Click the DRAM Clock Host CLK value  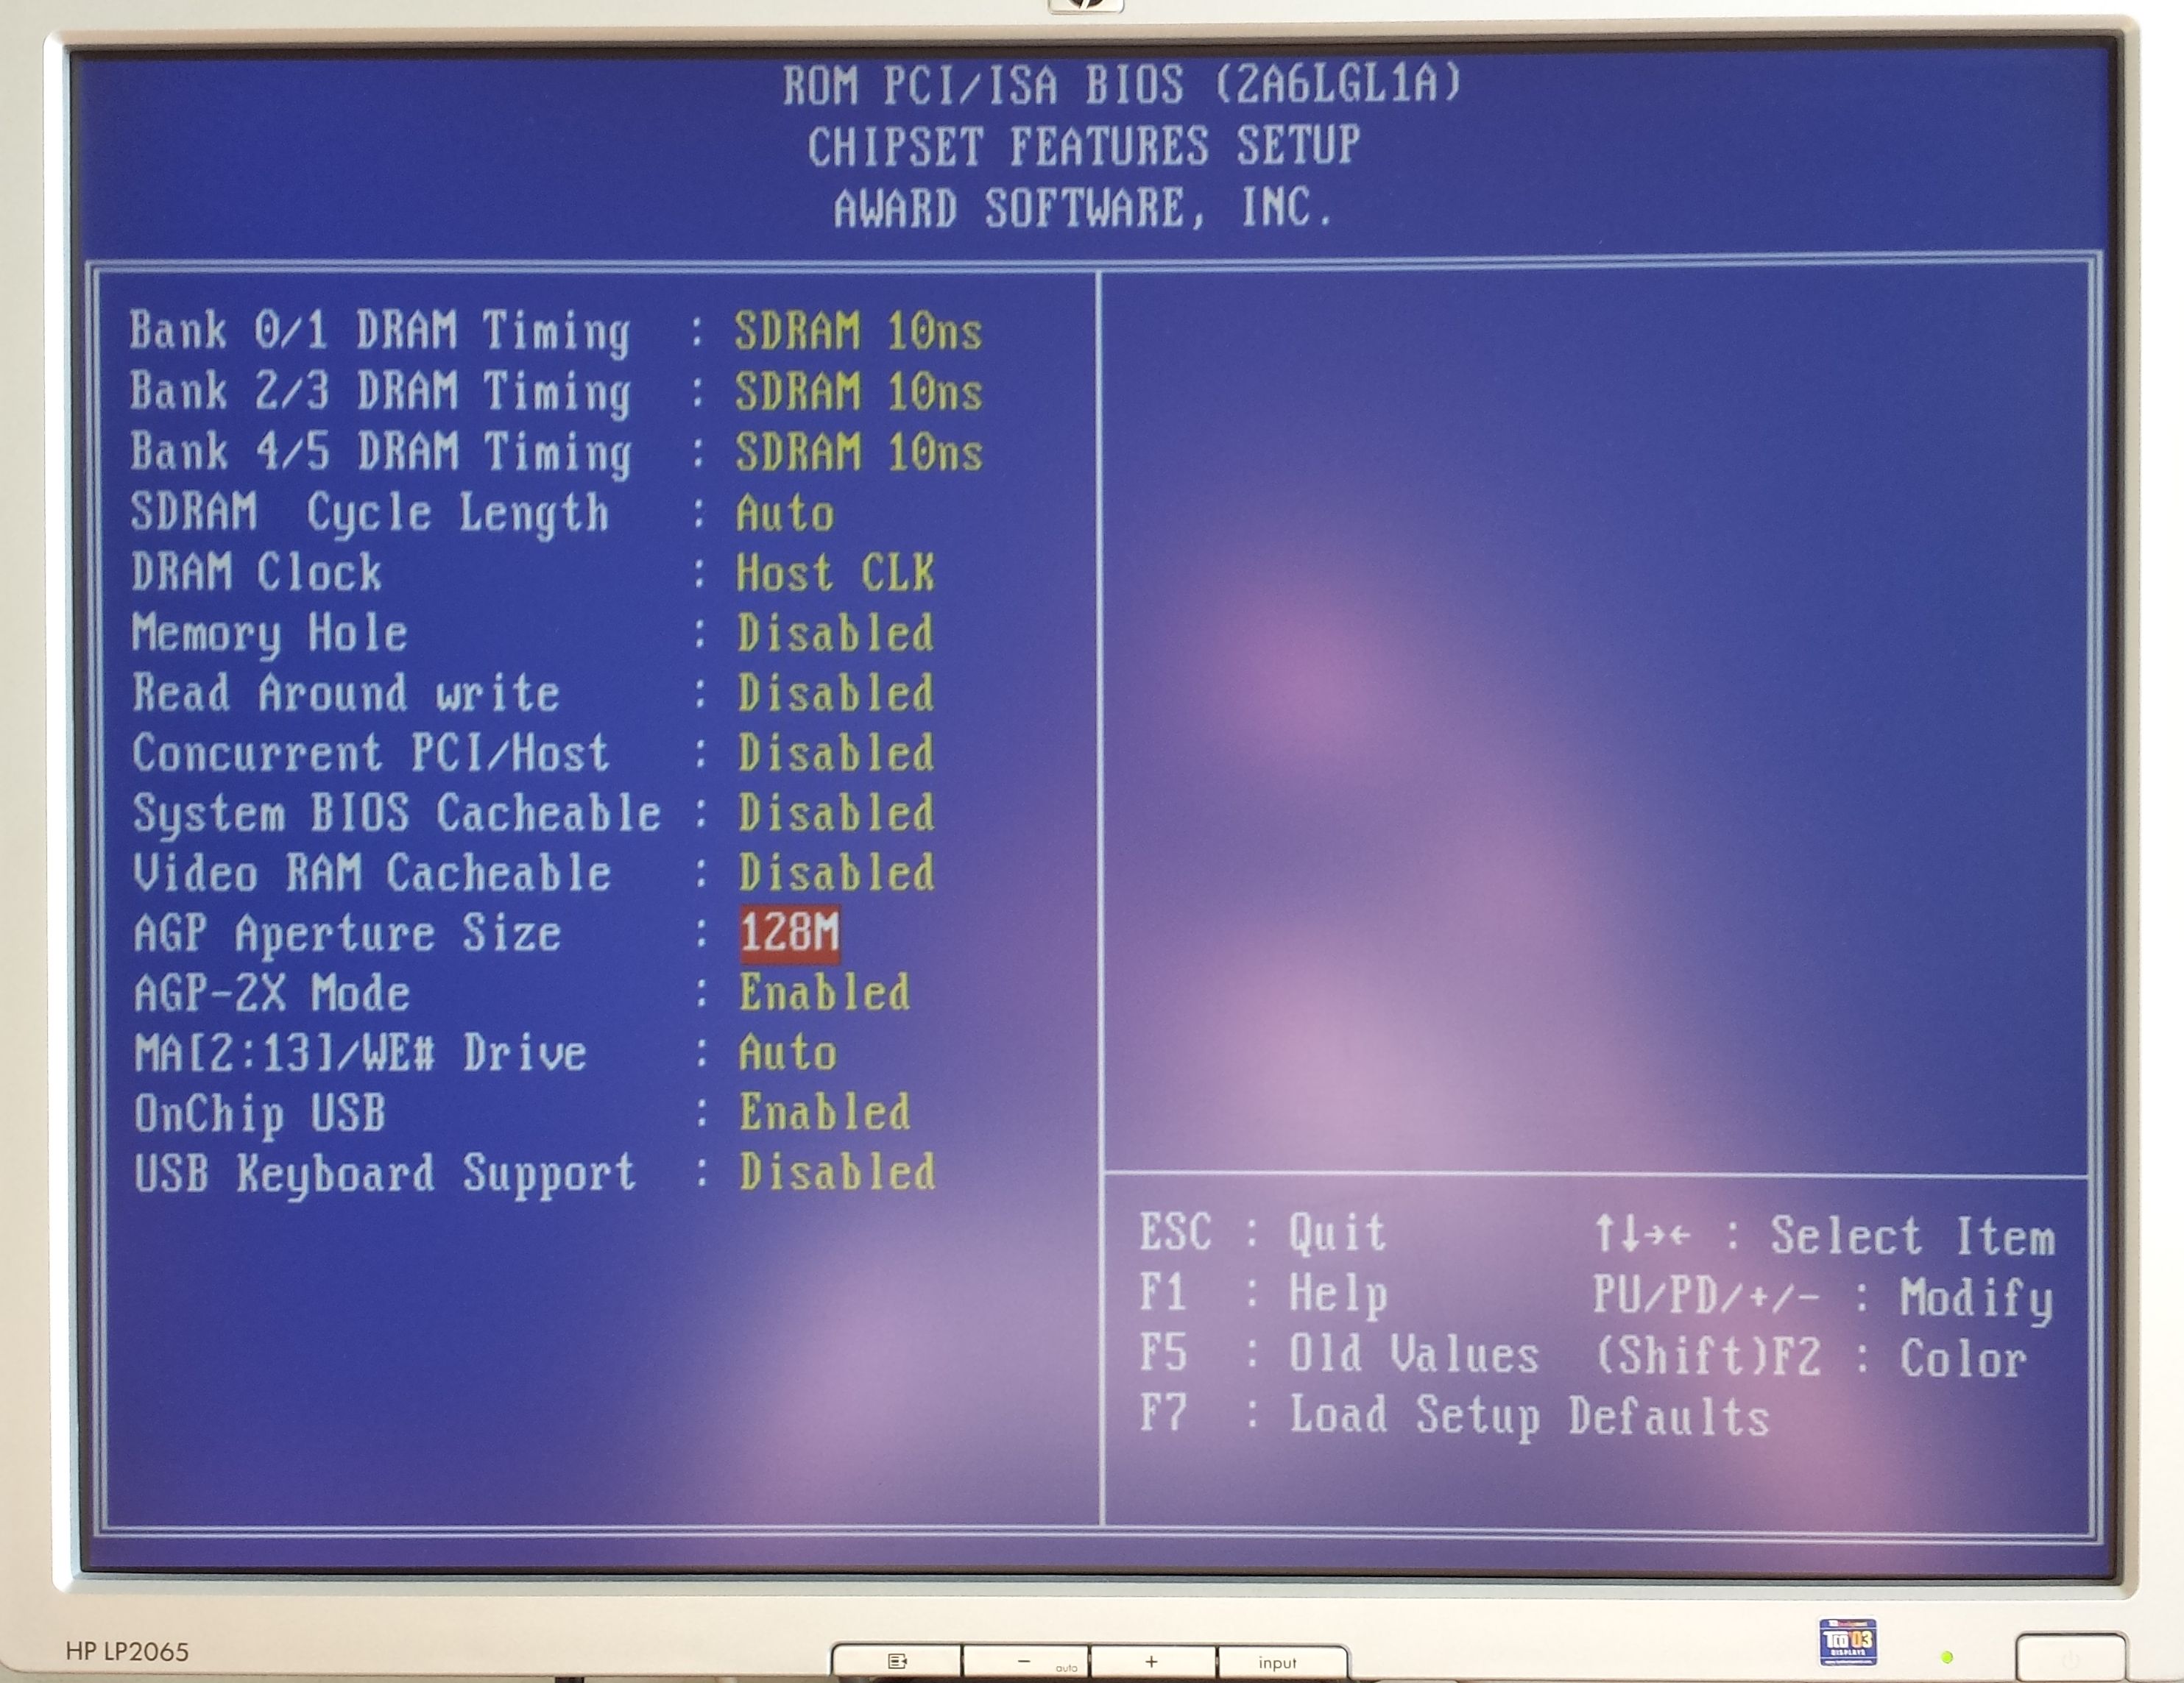tap(835, 573)
